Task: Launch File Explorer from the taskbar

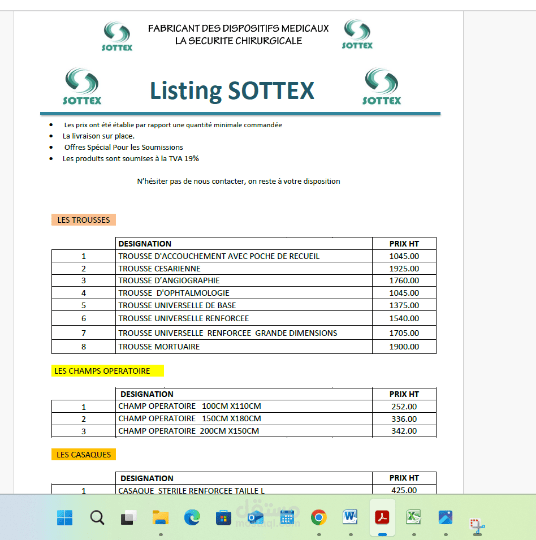Action: click(x=161, y=517)
